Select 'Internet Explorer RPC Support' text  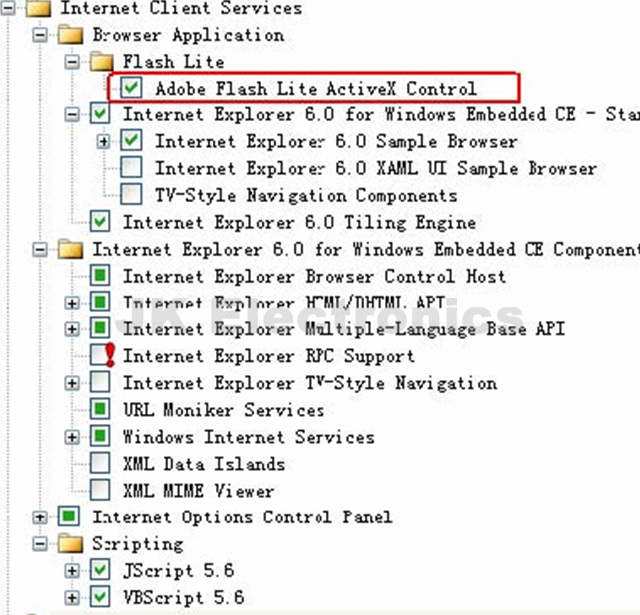[x=269, y=356]
